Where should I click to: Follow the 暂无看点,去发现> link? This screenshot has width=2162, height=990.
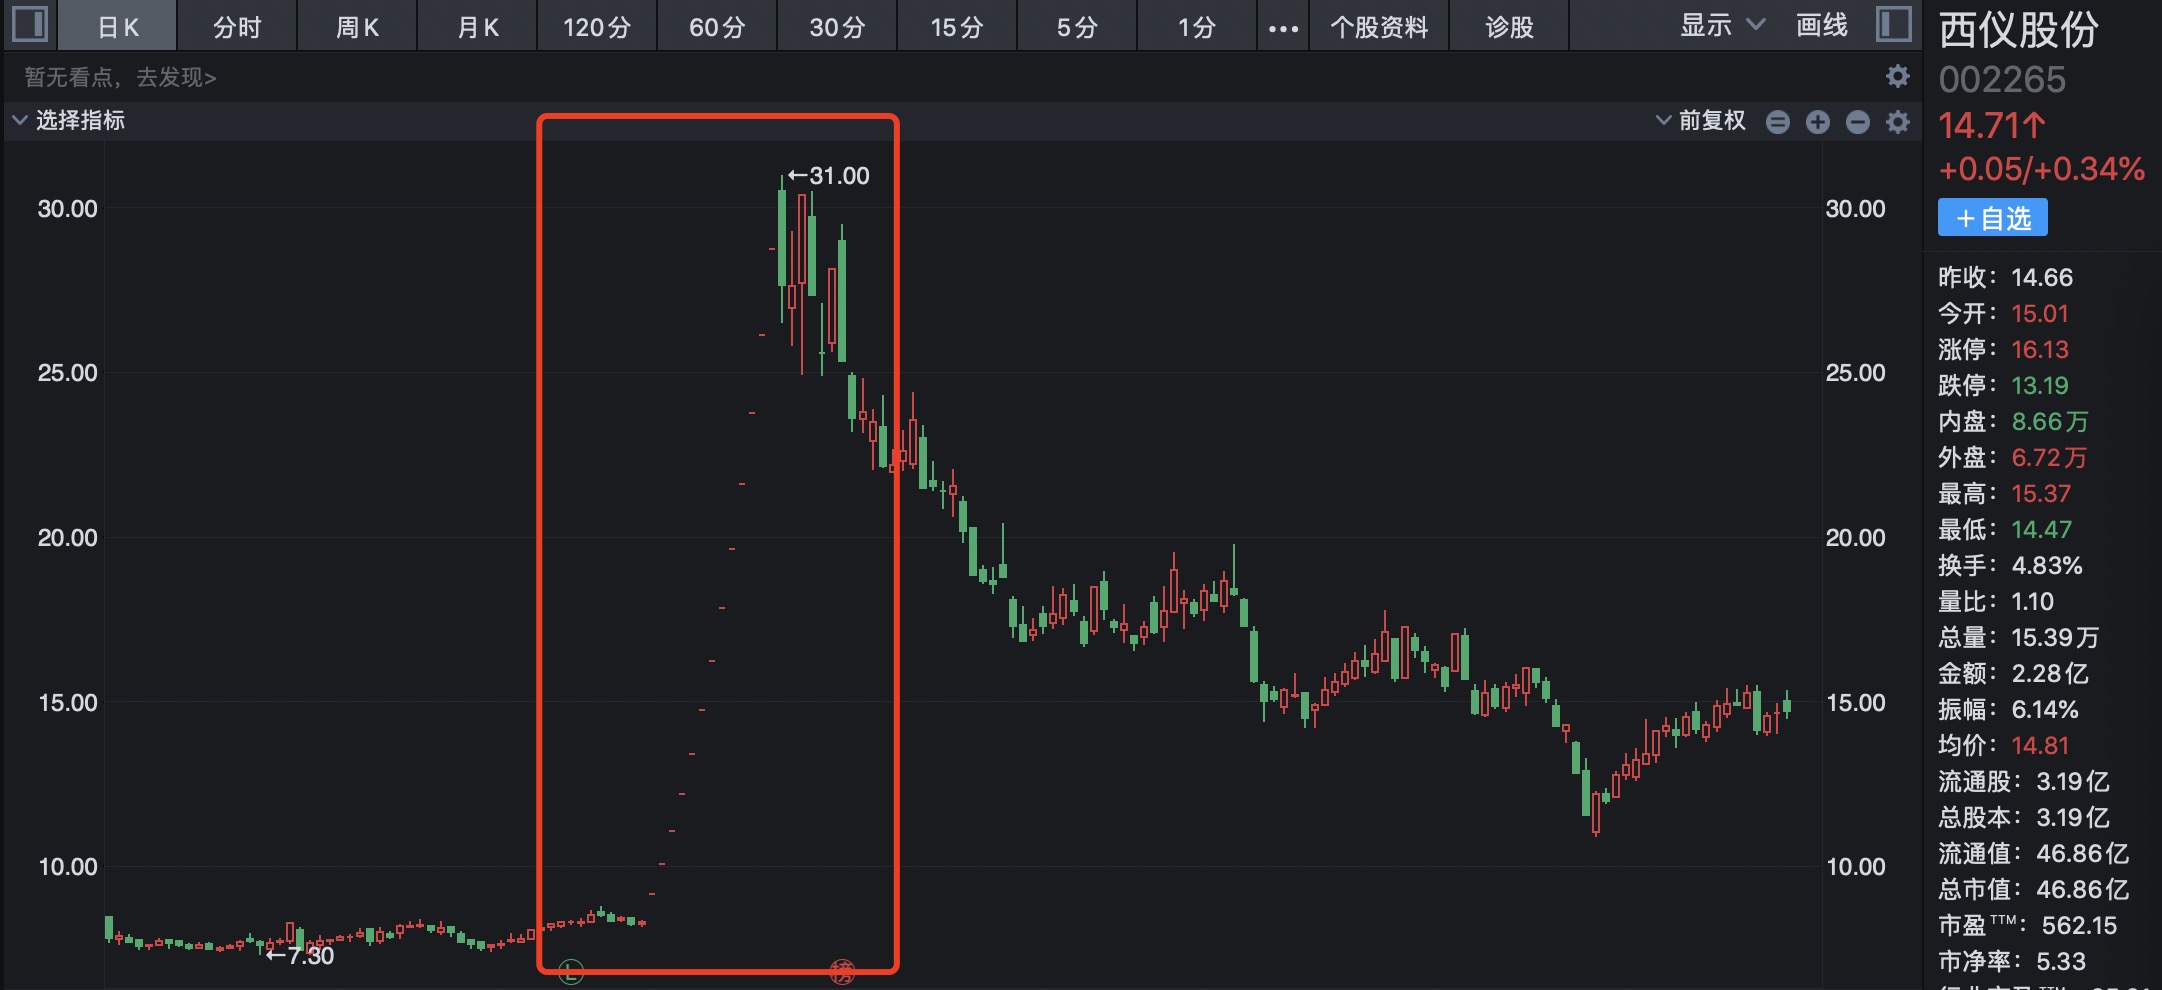[x=120, y=77]
